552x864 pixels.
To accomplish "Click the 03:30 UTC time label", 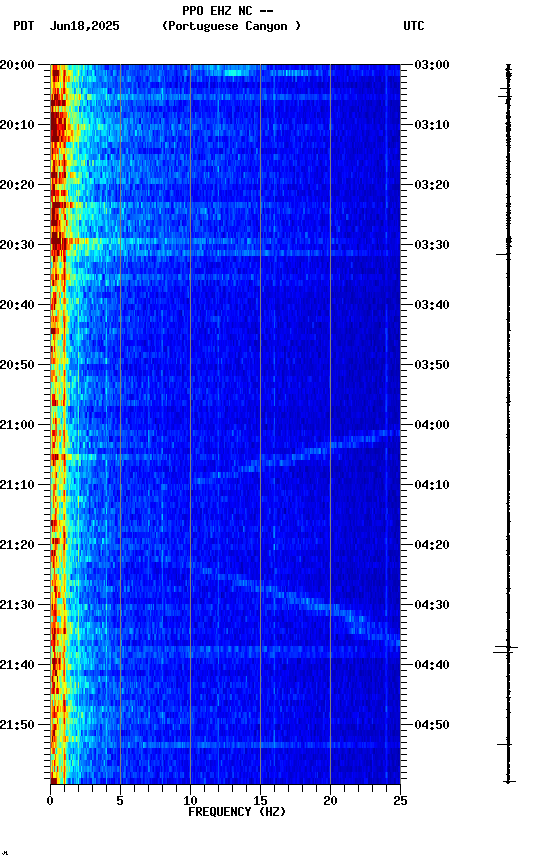I will tap(432, 245).
